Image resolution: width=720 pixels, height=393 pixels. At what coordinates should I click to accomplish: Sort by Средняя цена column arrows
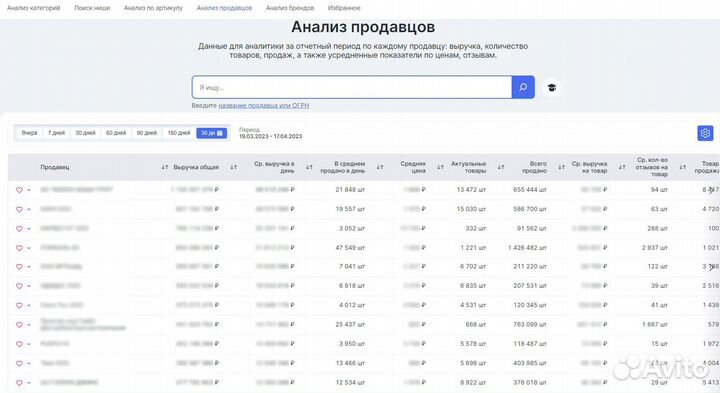[440, 167]
